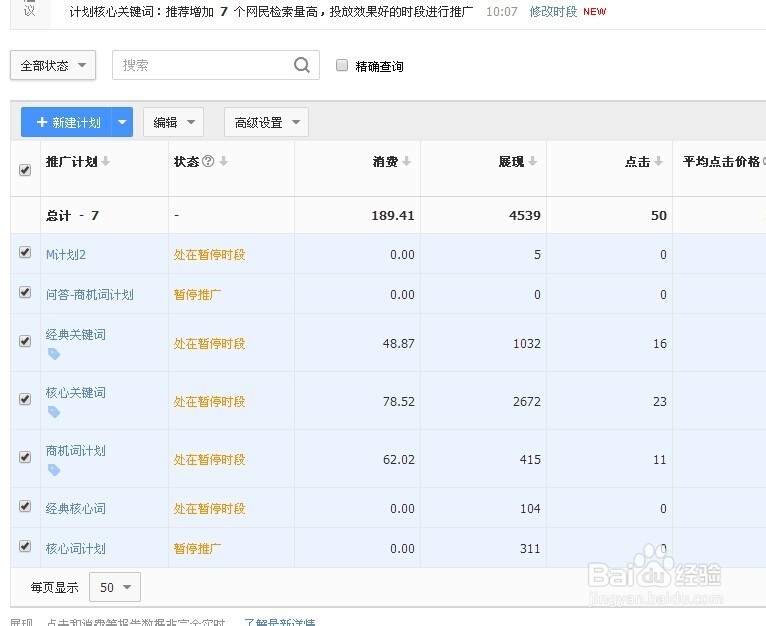
Task: Click 暂停推广 status of 问答-商机词计划
Action: click(197, 295)
